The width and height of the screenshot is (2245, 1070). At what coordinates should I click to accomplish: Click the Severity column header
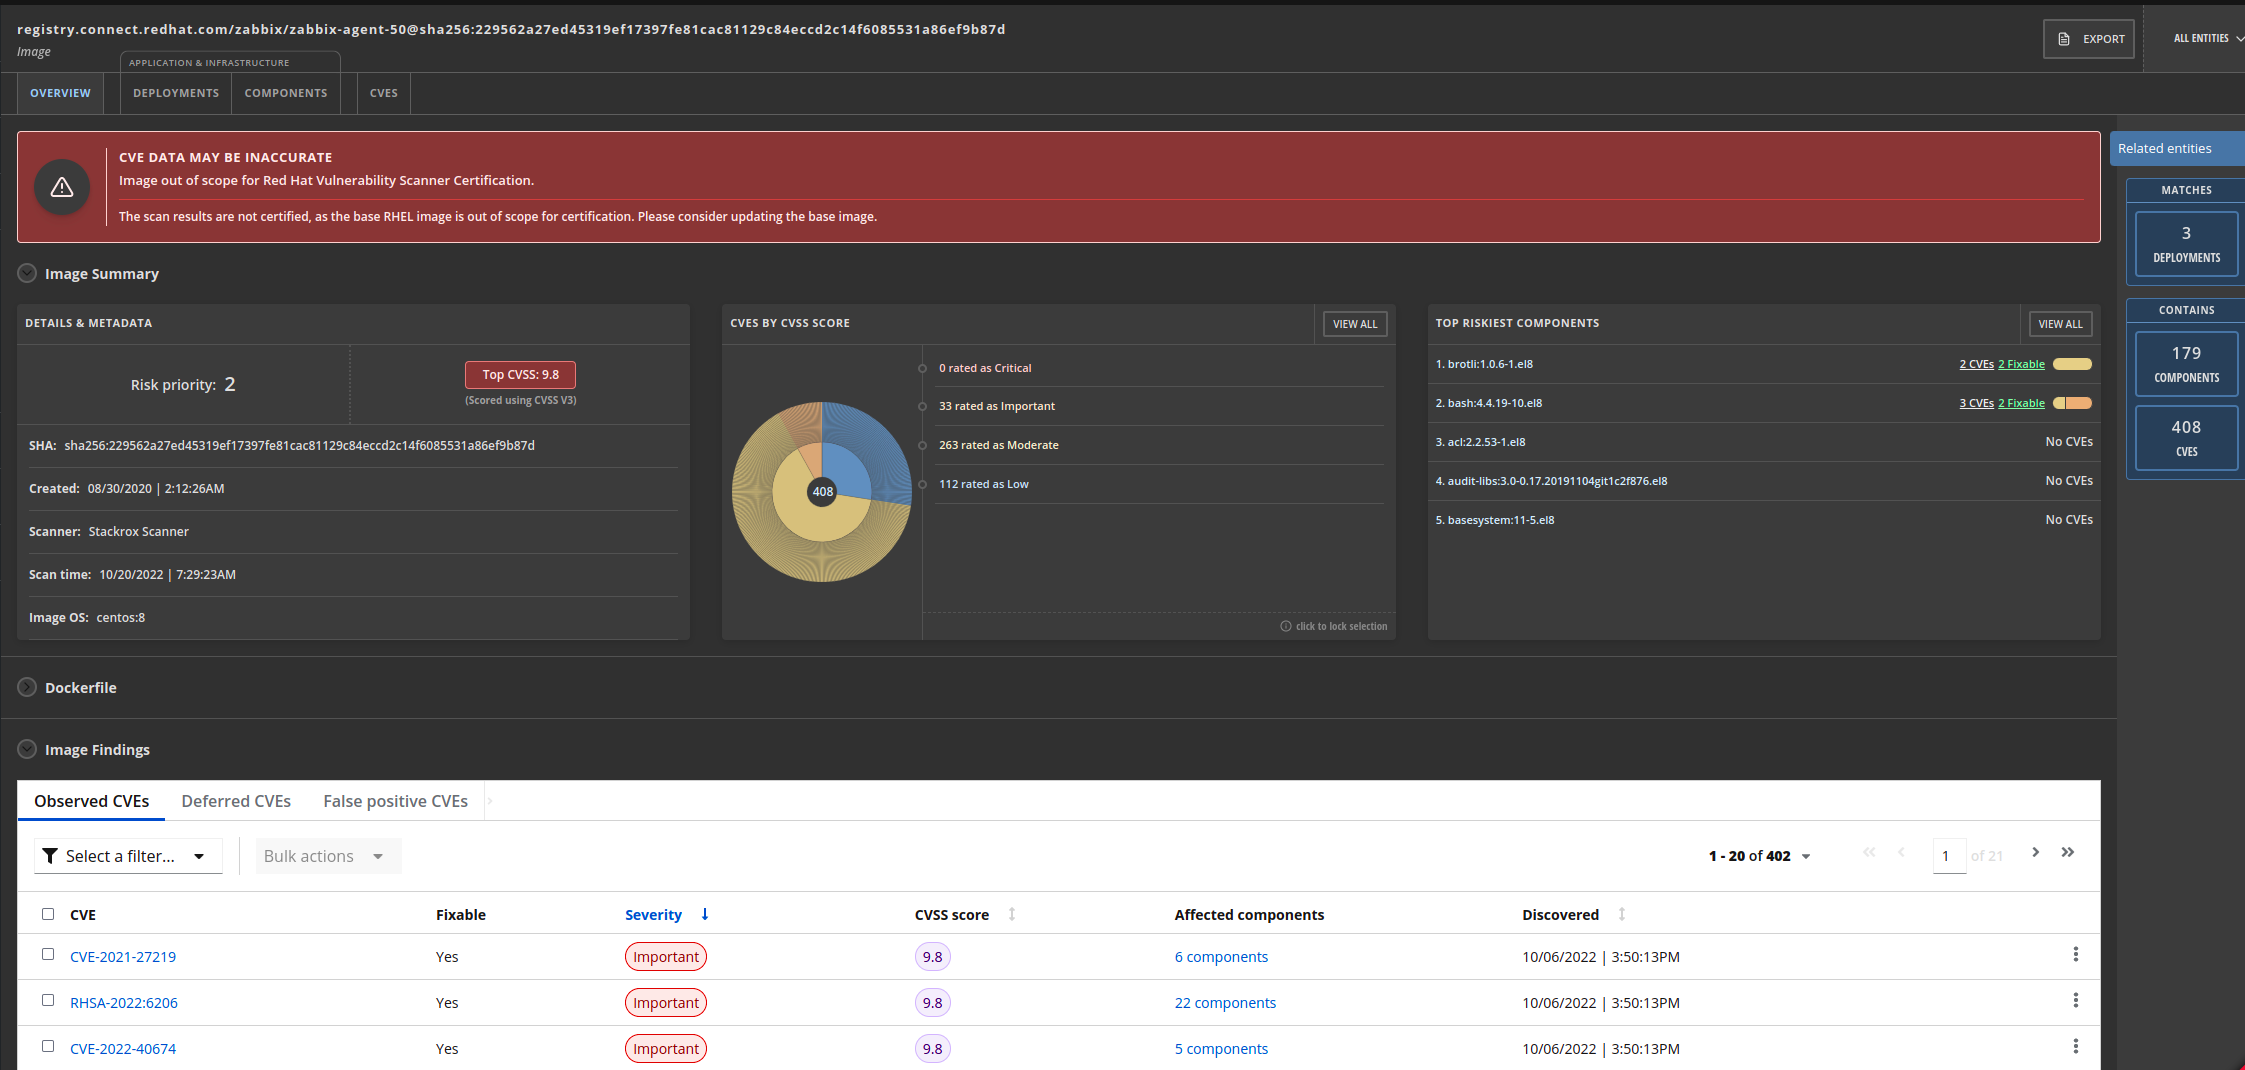653,915
